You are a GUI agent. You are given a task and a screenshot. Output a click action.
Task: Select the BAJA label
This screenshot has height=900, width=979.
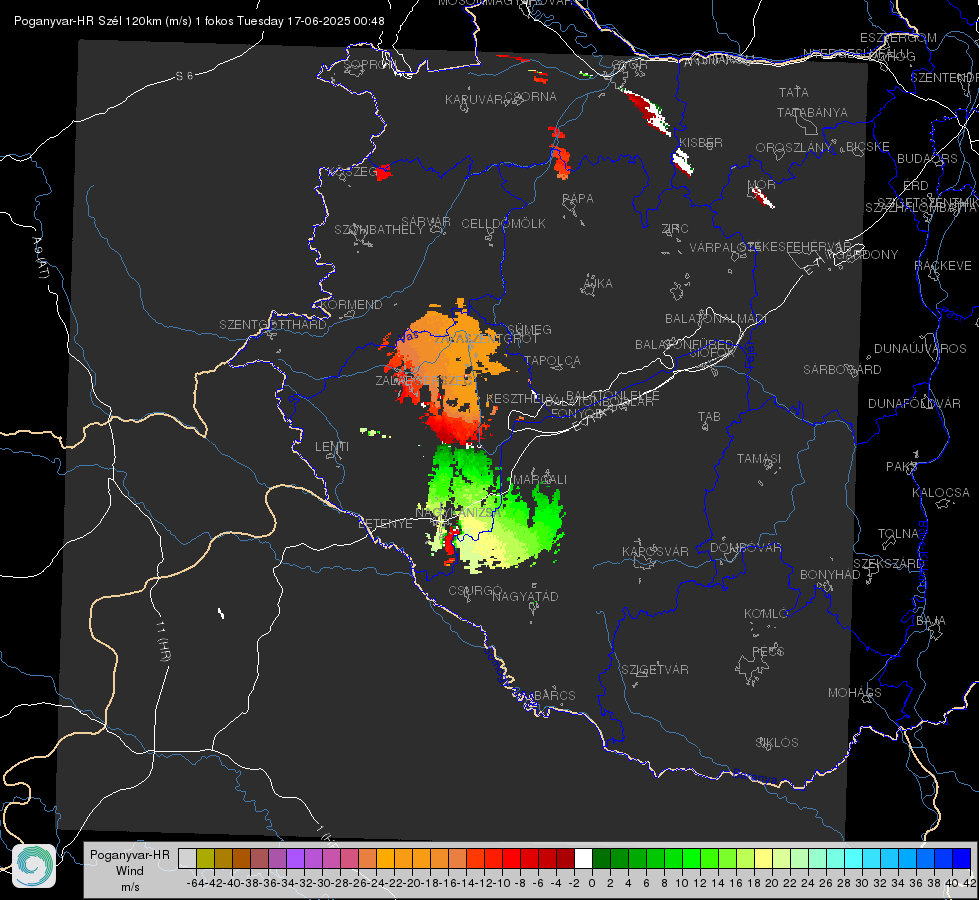click(x=931, y=620)
